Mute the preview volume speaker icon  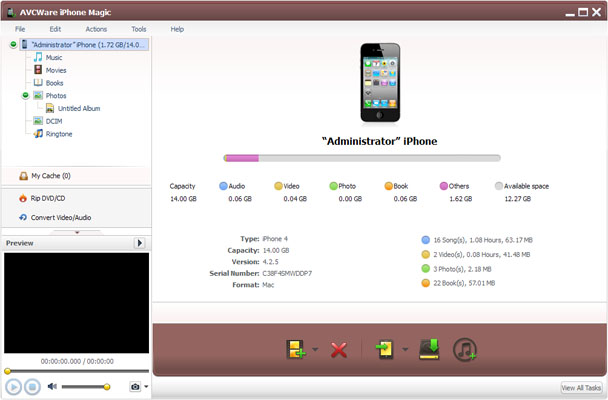pos(52,386)
